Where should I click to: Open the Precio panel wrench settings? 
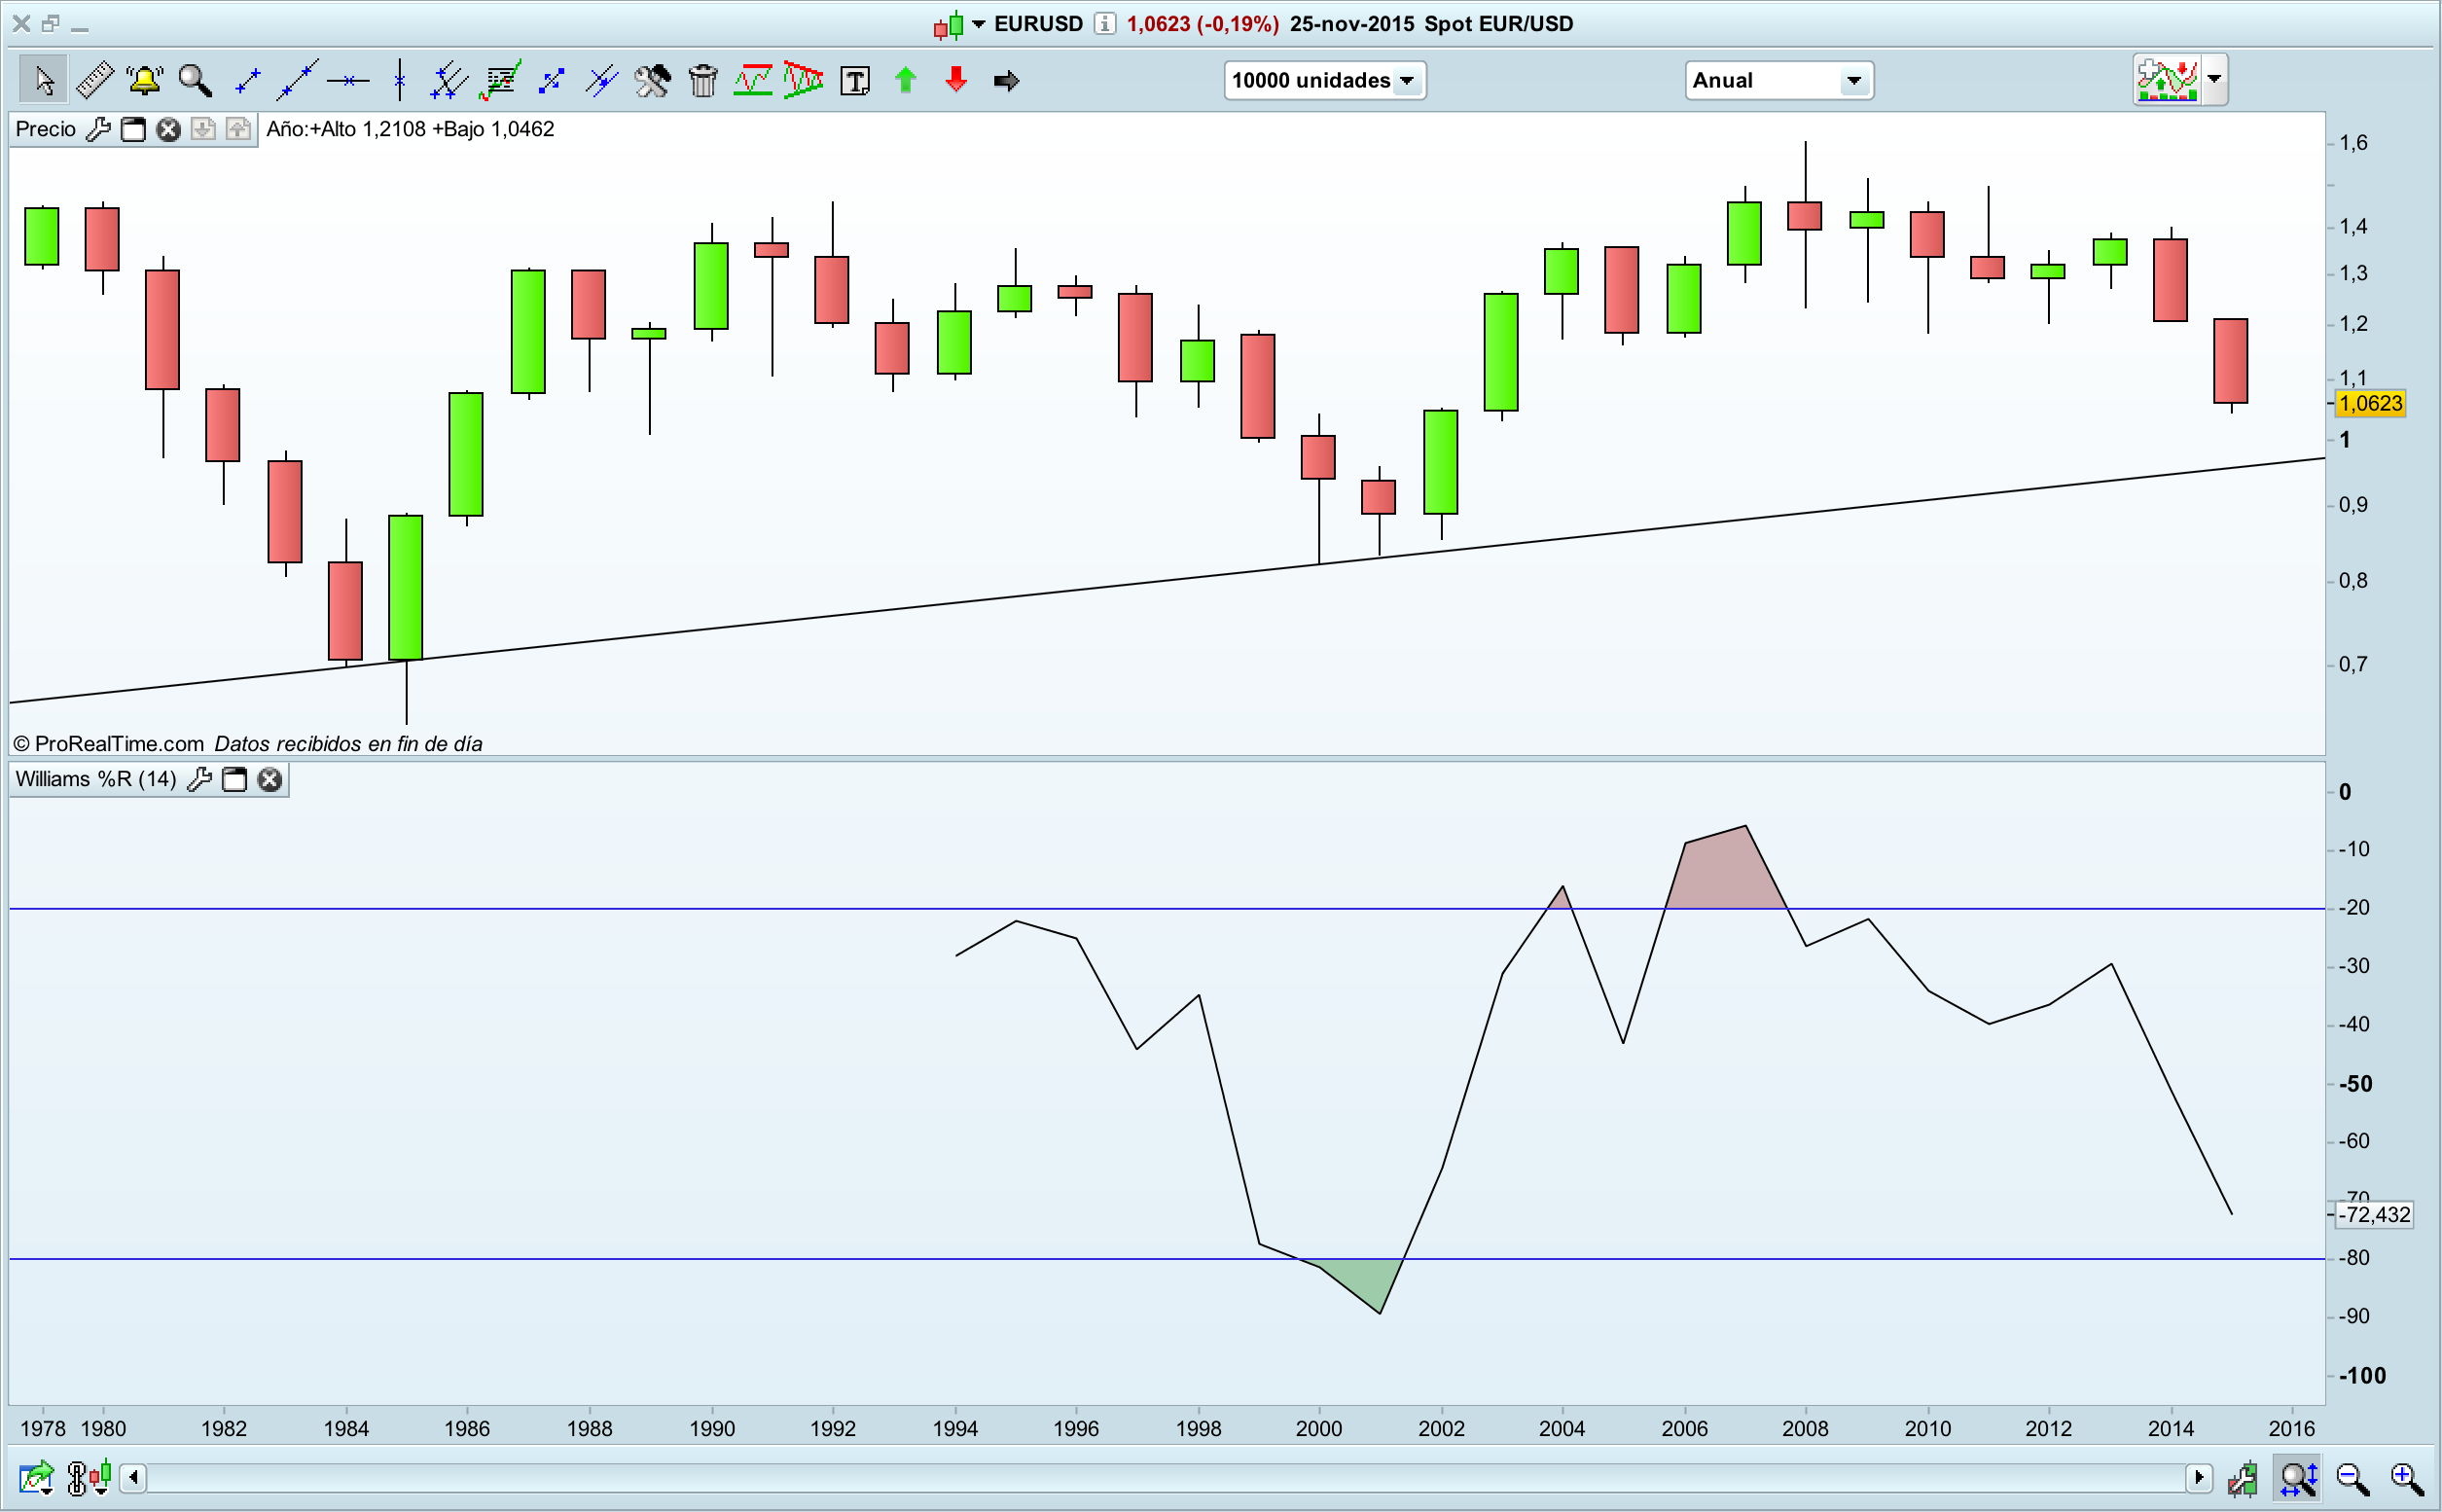tap(98, 129)
